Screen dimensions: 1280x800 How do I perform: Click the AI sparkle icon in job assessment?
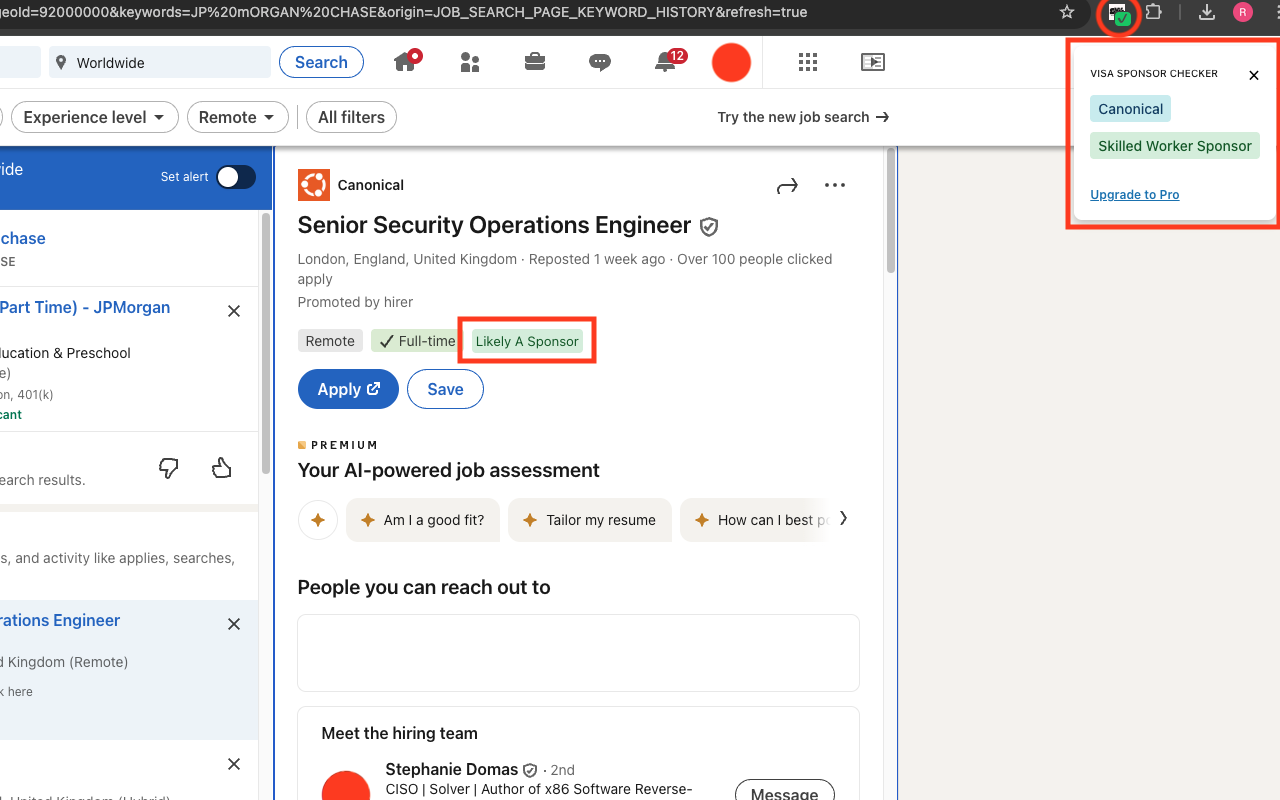[x=318, y=520]
